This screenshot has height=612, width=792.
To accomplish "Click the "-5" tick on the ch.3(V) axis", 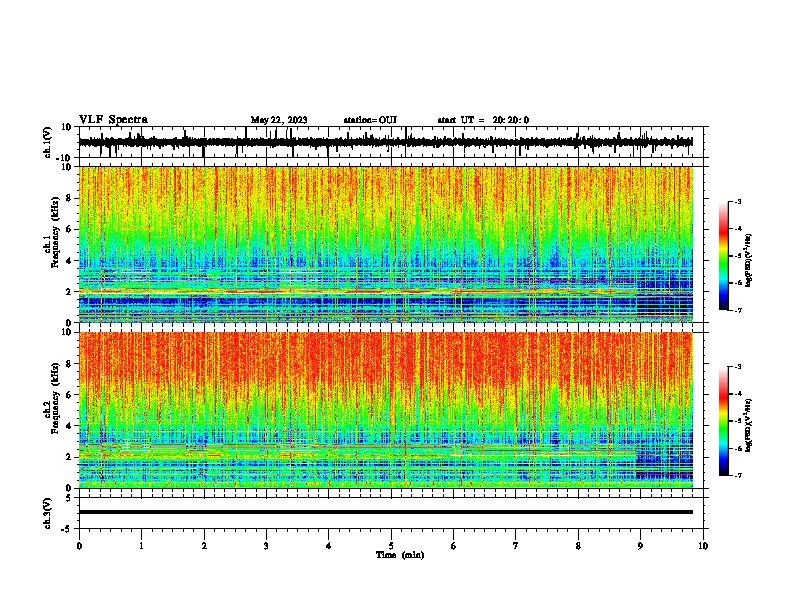I will pos(68,529).
